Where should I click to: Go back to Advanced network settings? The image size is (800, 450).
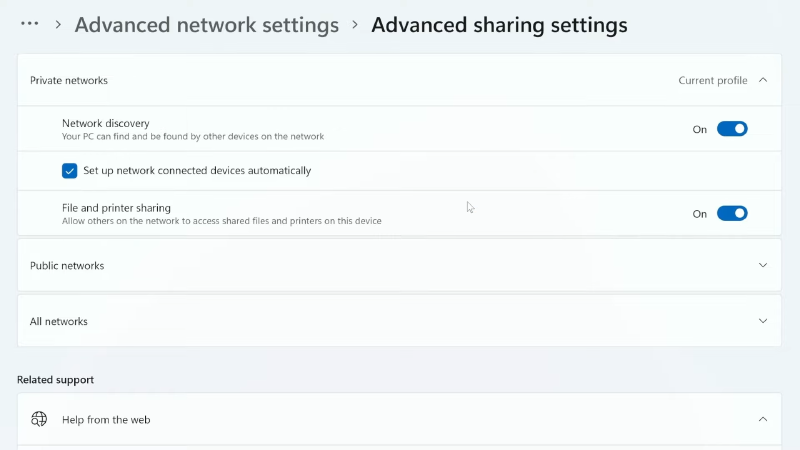coord(207,25)
